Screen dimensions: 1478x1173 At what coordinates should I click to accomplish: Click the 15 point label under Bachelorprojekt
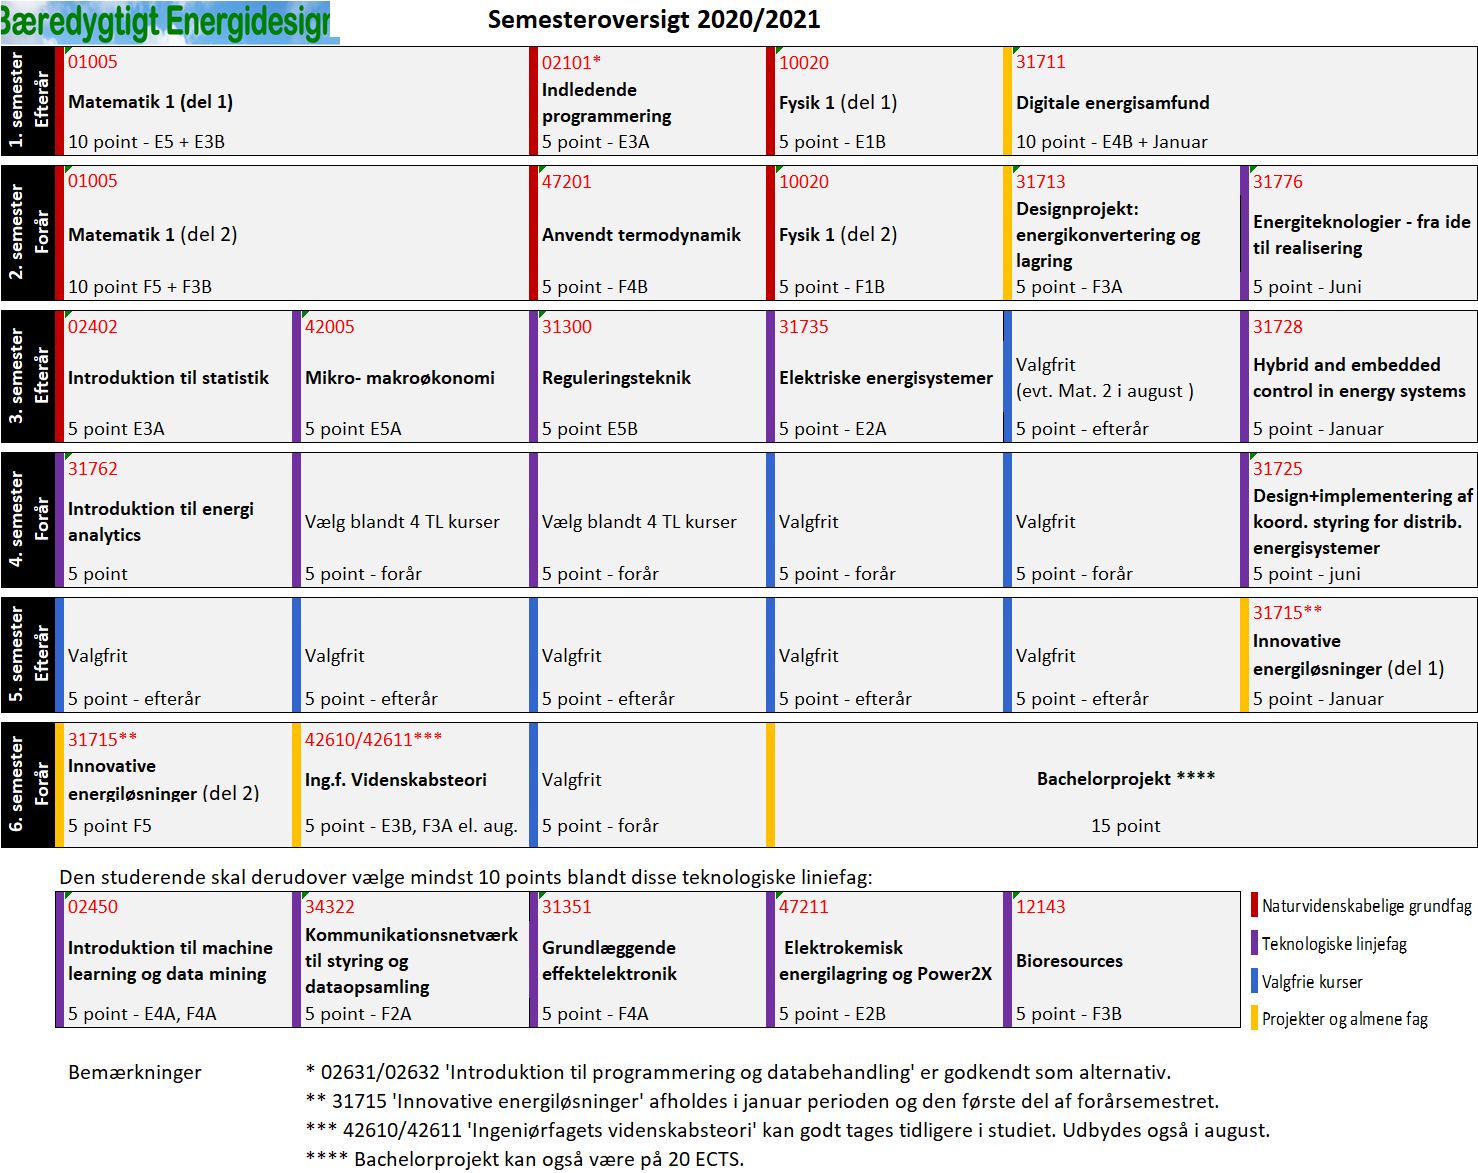tap(1125, 826)
